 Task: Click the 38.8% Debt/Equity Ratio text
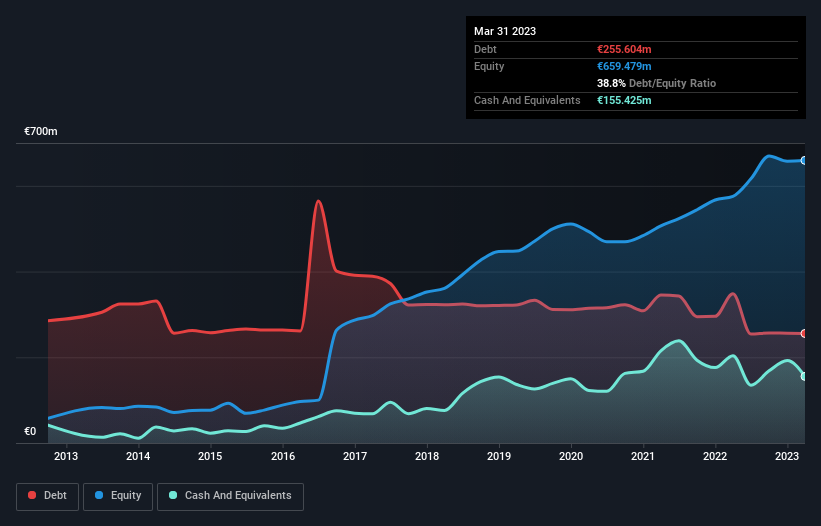click(x=657, y=83)
